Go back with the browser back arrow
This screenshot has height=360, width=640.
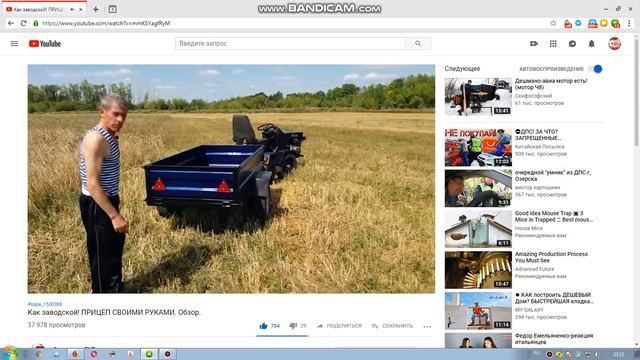[11, 23]
